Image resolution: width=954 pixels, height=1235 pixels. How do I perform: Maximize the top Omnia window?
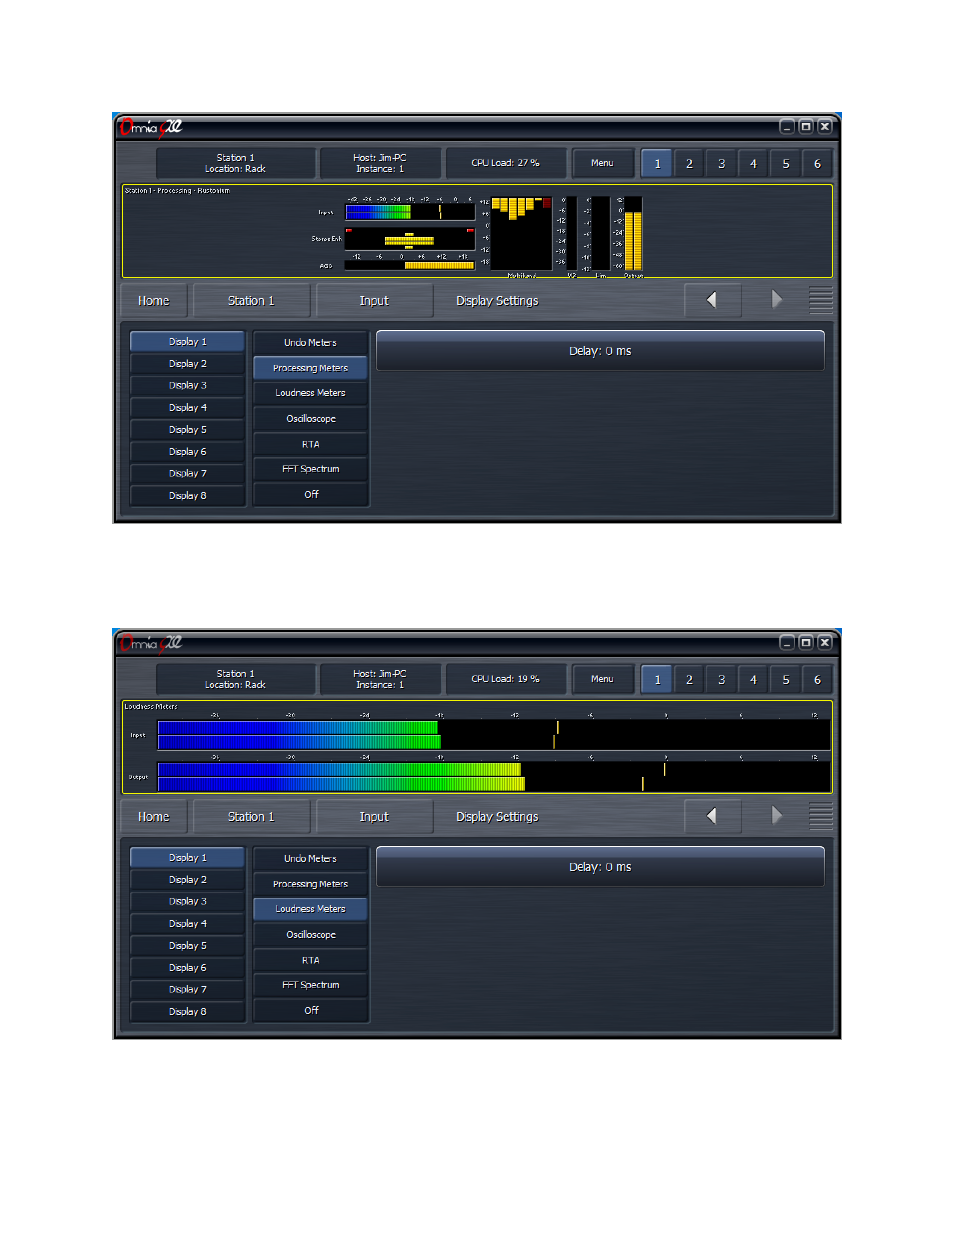coord(806,126)
